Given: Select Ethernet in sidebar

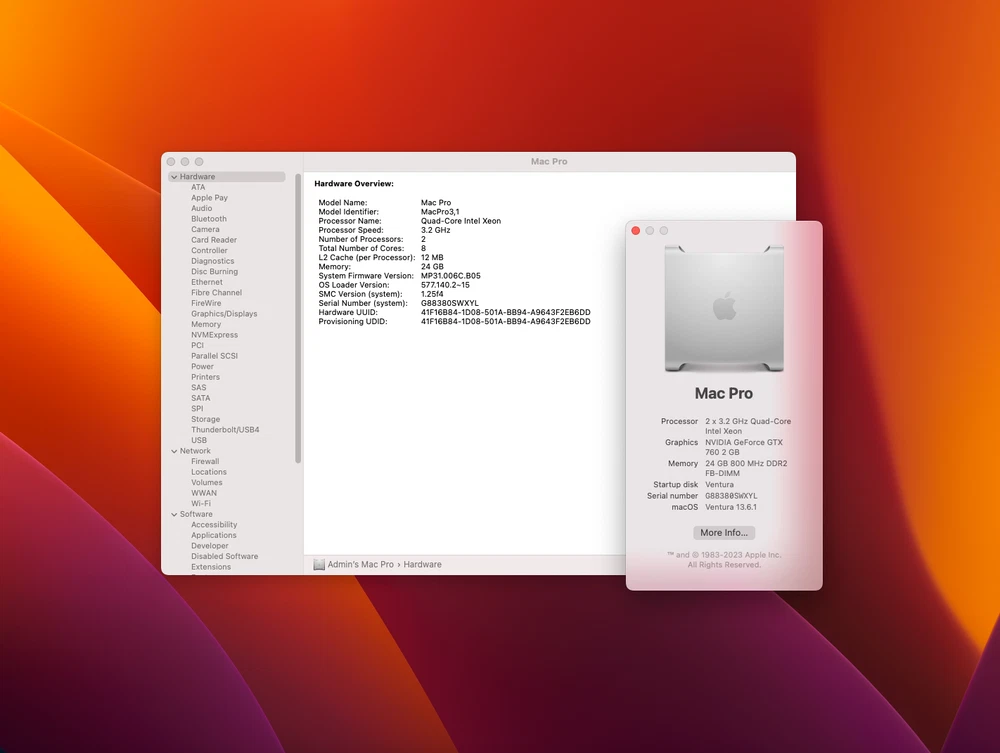Looking at the screenshot, I should (207, 282).
